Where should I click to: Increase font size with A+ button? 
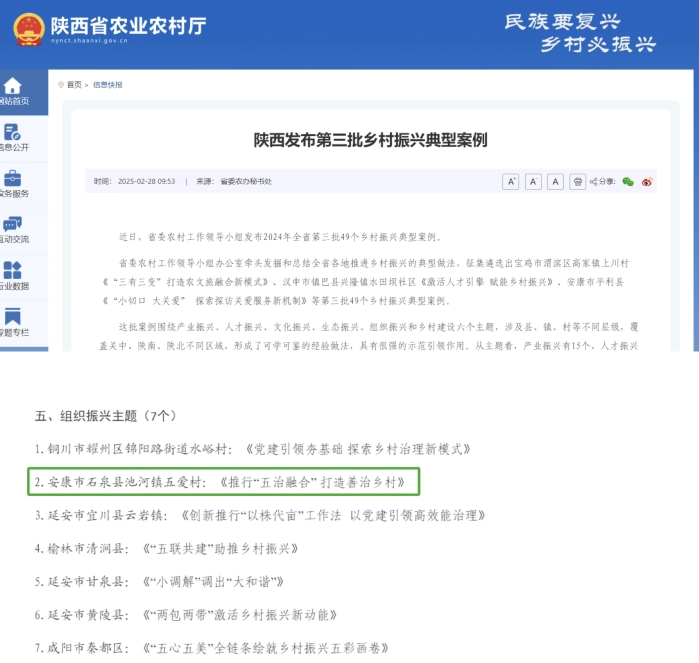point(510,182)
